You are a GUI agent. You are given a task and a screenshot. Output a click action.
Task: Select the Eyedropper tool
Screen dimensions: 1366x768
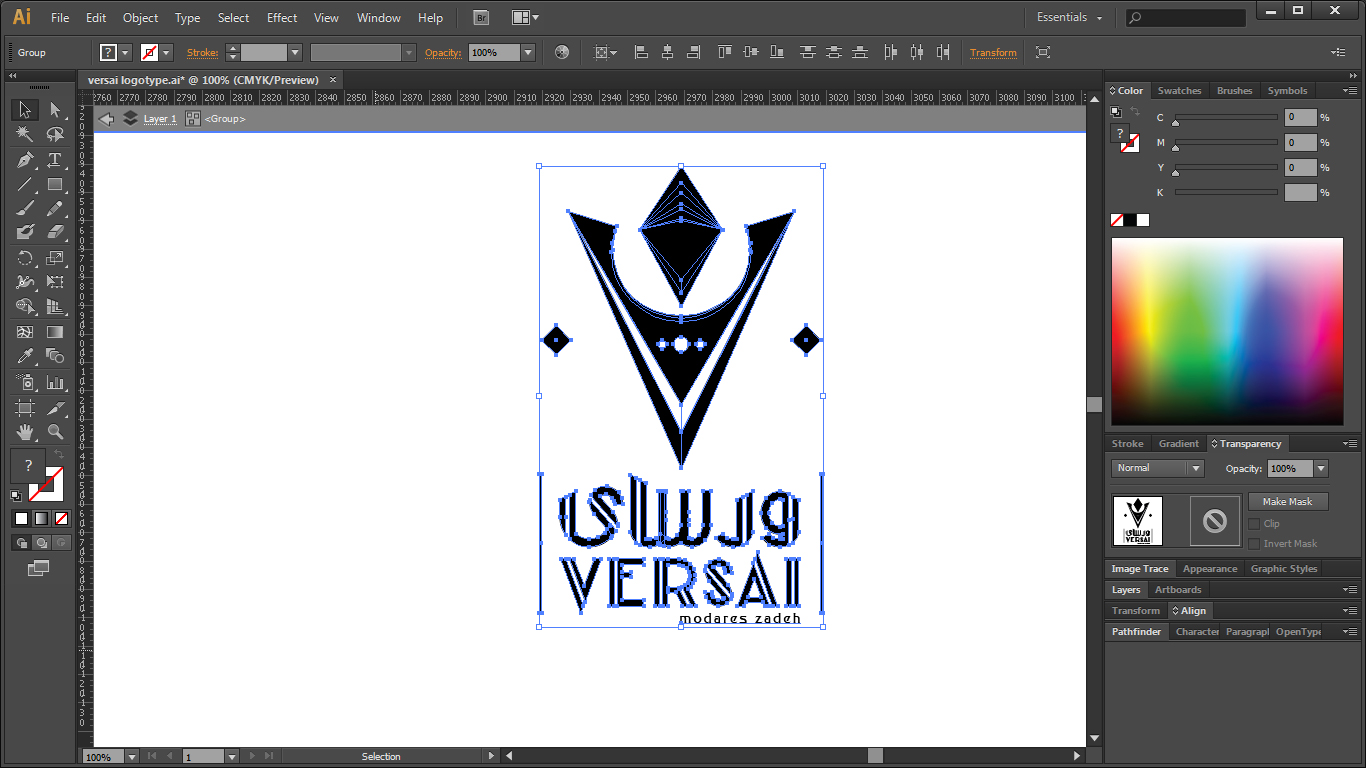(25, 356)
